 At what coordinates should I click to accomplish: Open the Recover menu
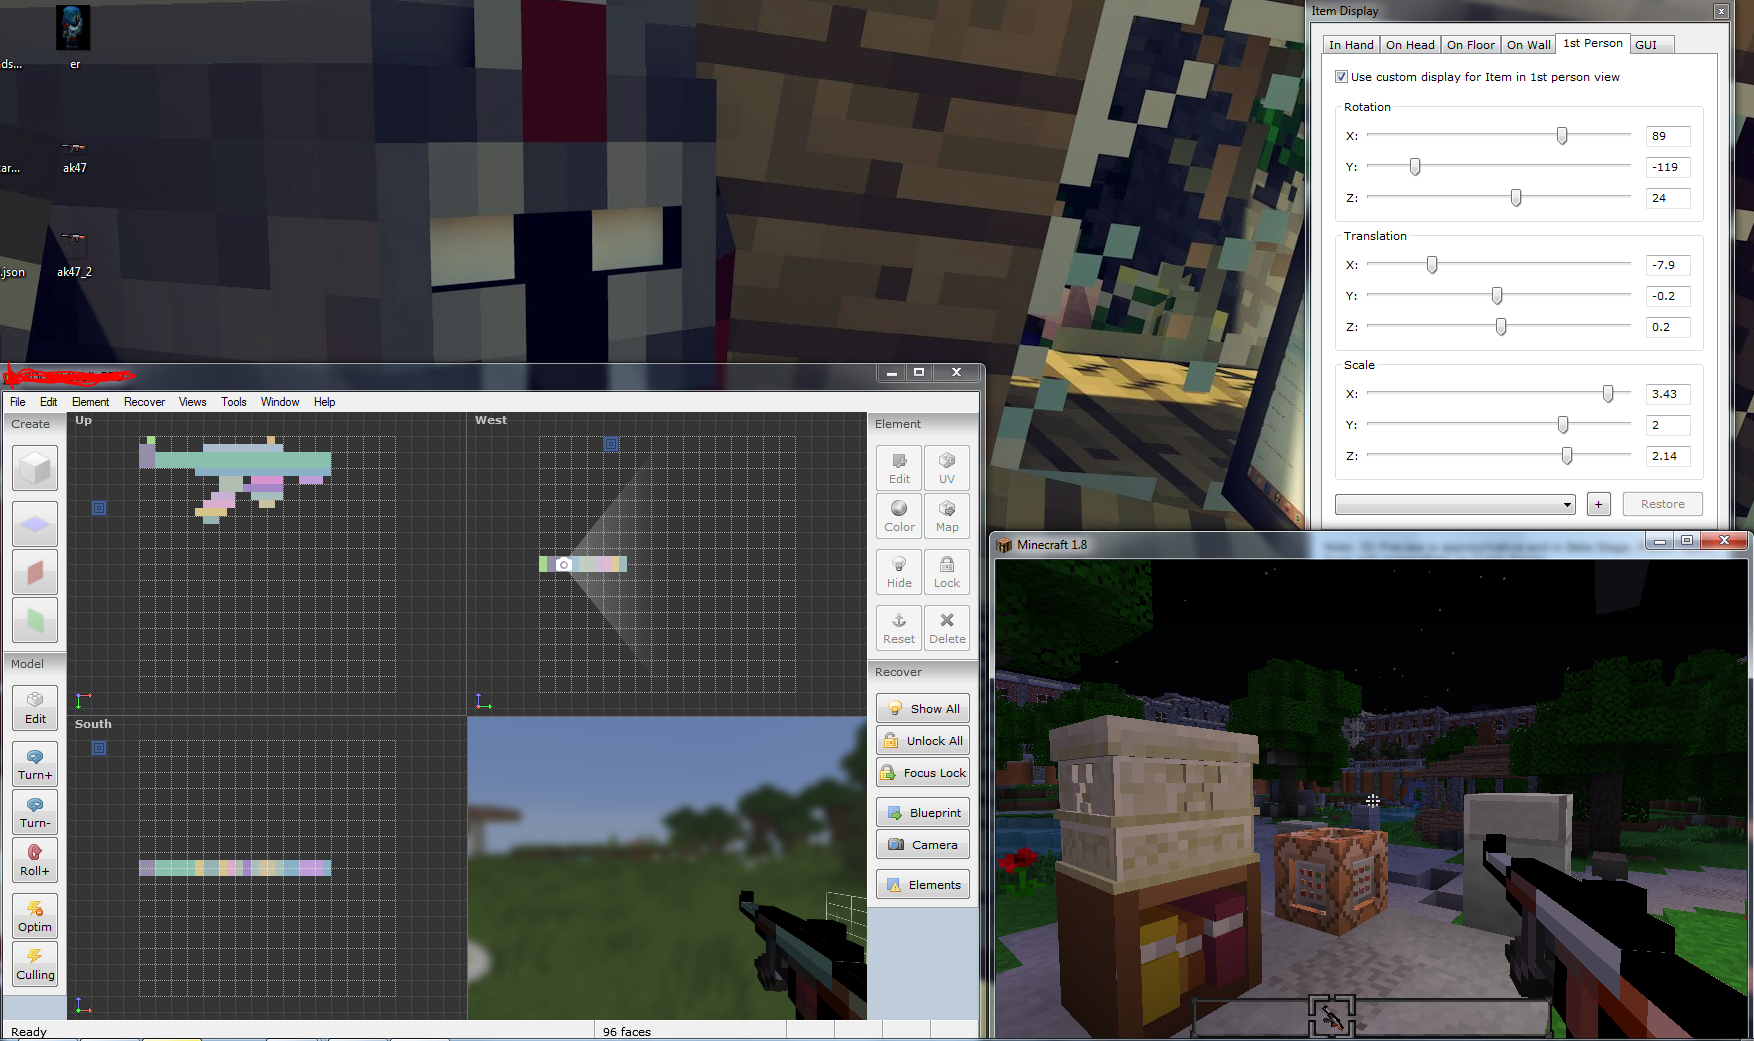tap(144, 402)
